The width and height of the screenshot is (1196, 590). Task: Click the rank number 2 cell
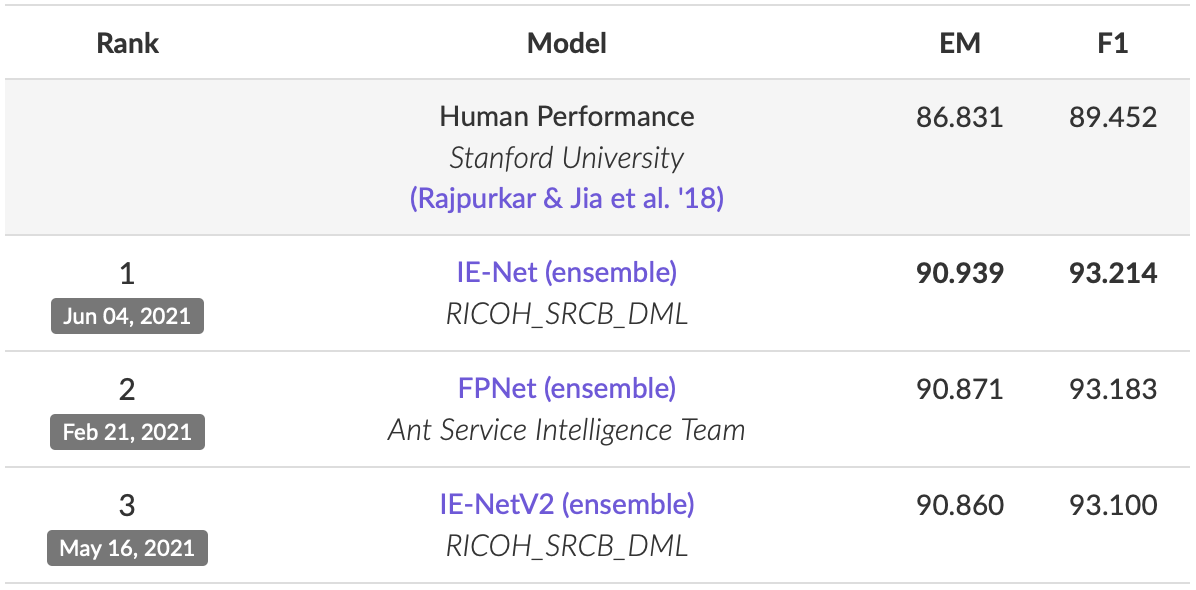(127, 390)
